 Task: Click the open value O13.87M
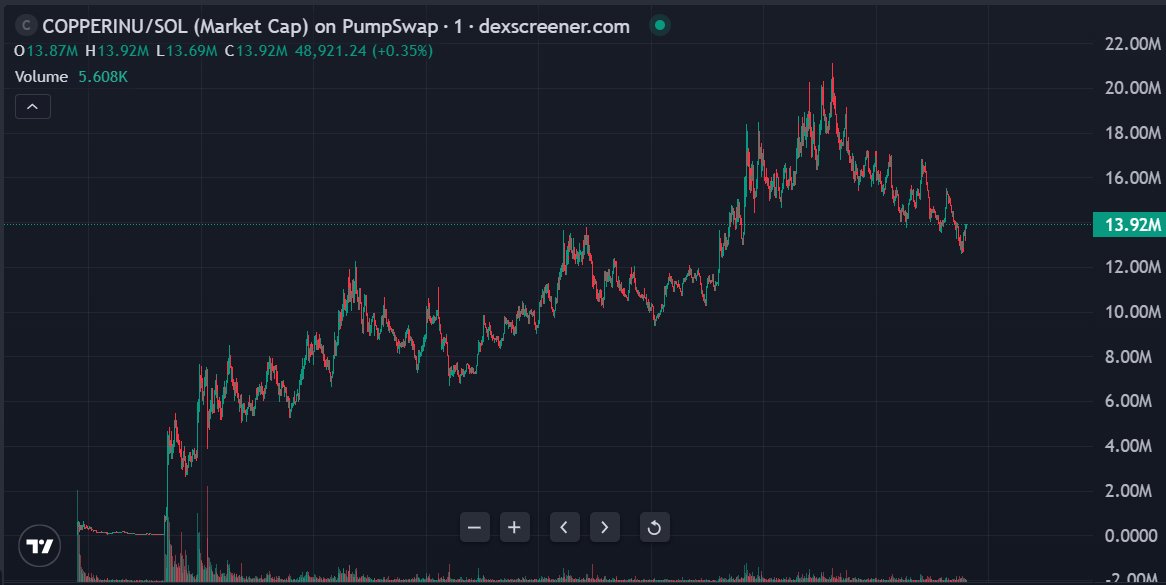point(47,51)
